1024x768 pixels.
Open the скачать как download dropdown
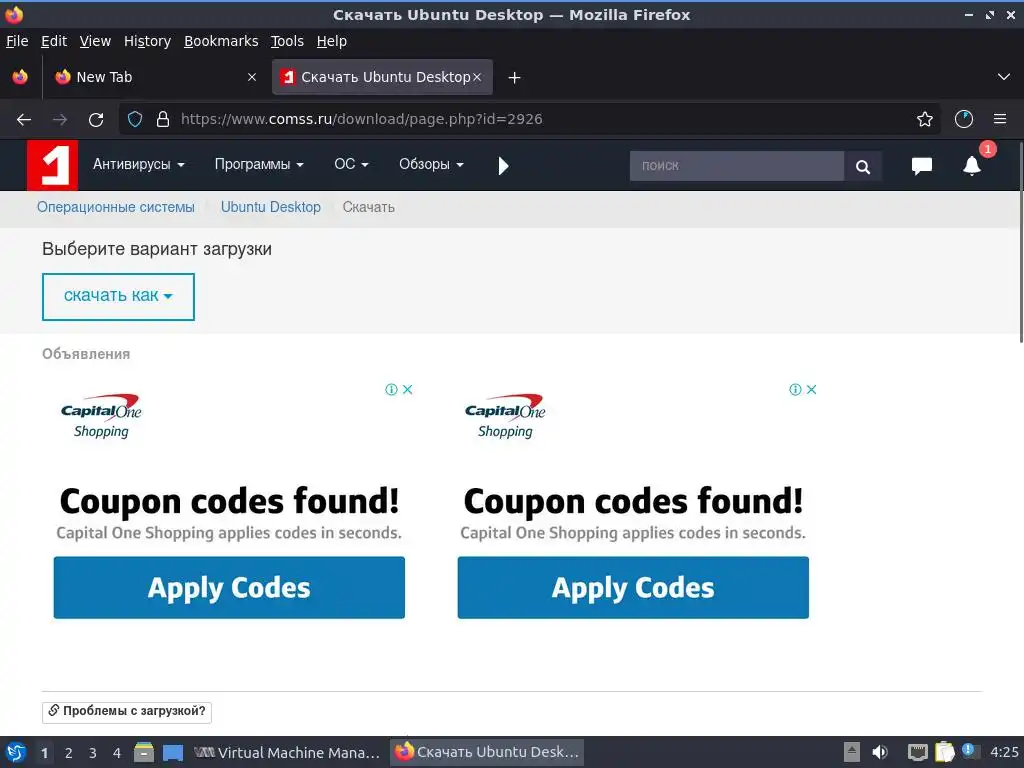(118, 296)
